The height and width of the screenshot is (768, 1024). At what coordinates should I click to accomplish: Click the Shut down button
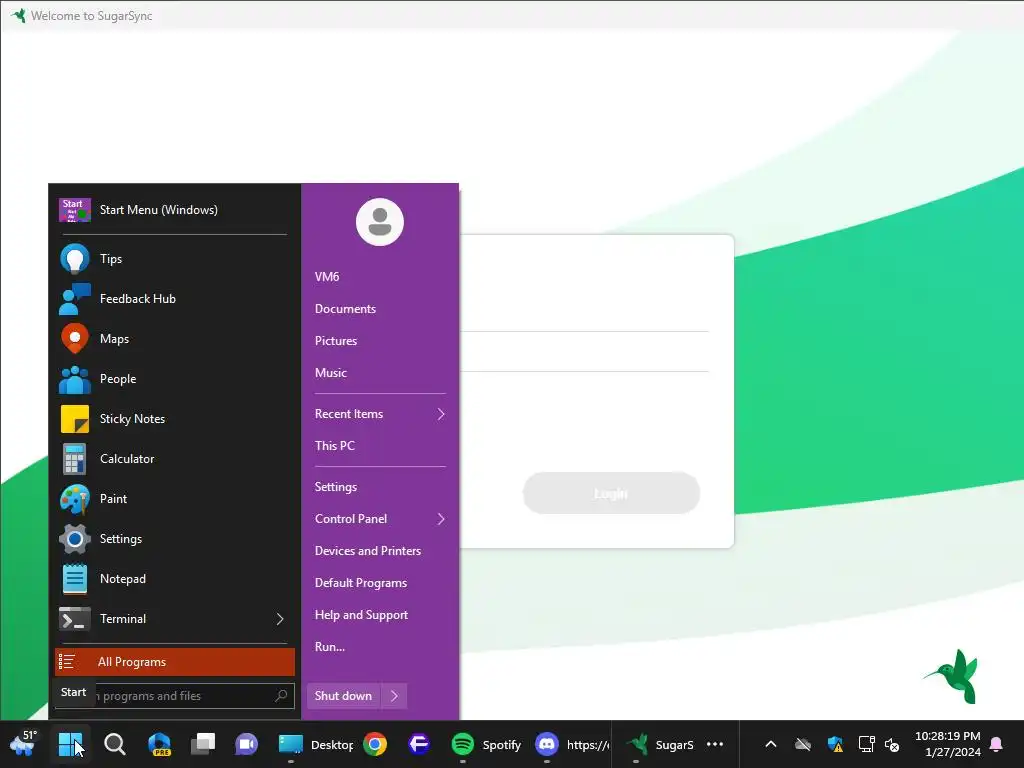coord(344,696)
